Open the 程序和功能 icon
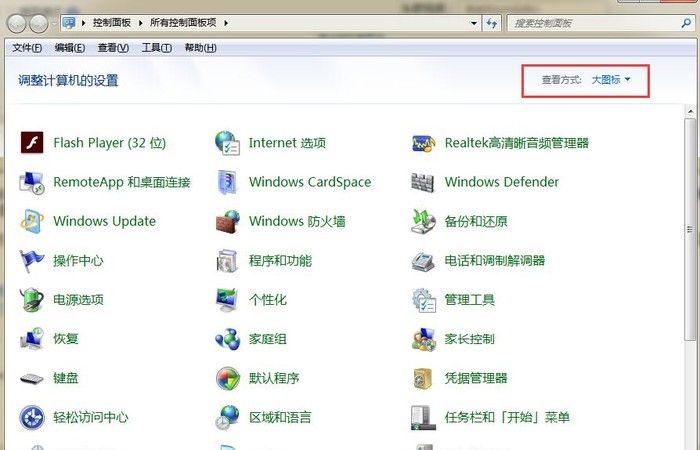 [x=227, y=261]
